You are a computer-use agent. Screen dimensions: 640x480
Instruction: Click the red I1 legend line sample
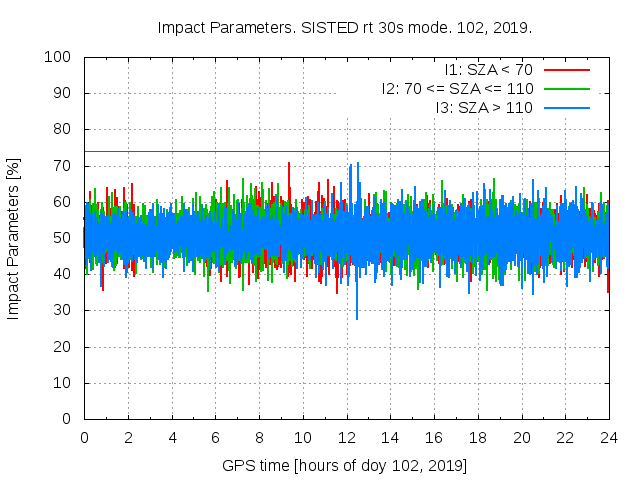[566, 70]
